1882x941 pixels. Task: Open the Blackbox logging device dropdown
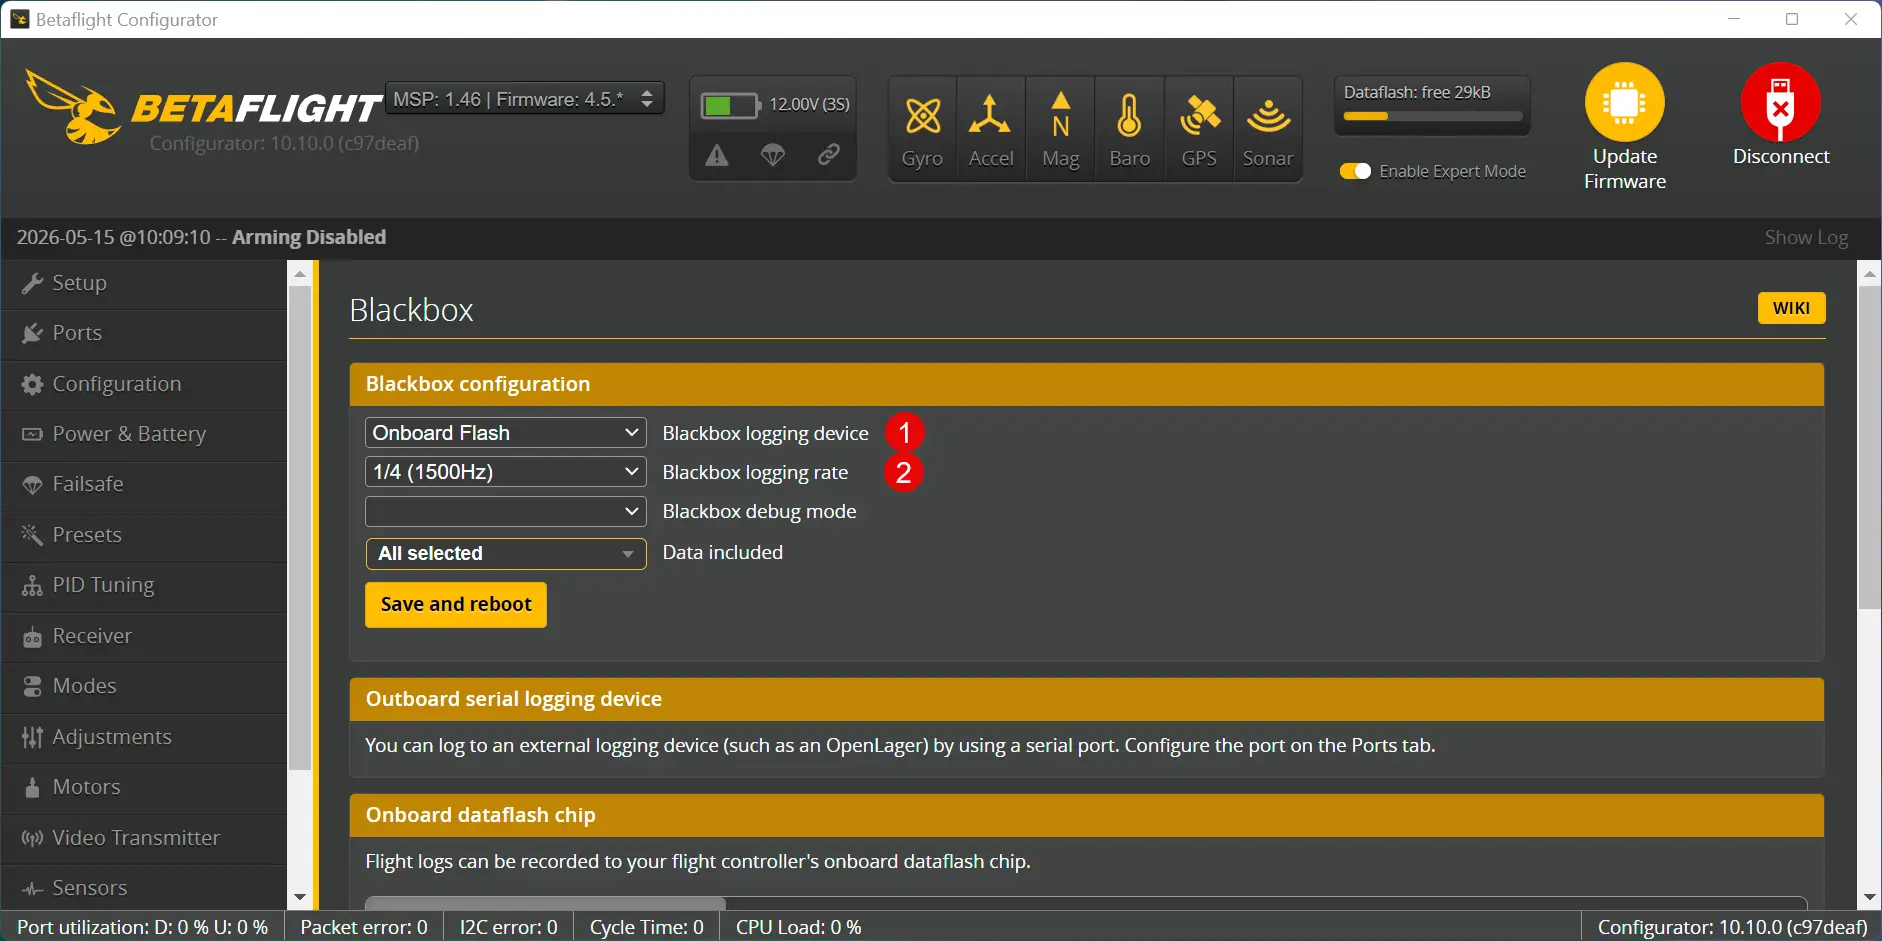(x=506, y=433)
